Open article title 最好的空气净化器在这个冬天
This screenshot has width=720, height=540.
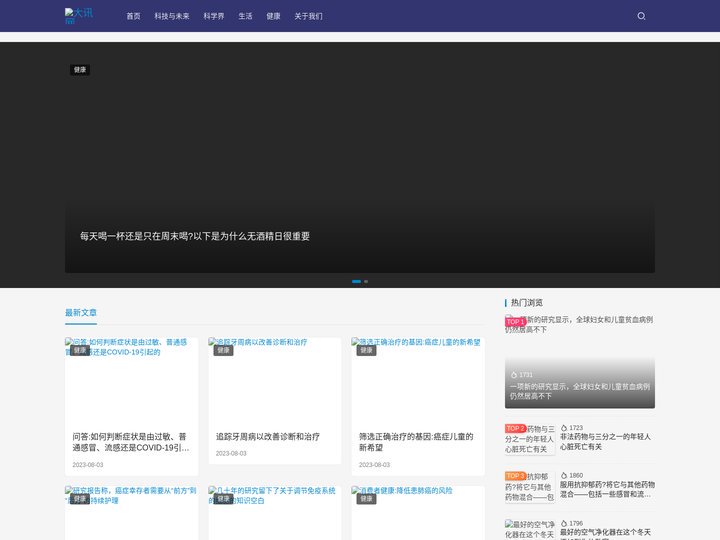click(x=605, y=533)
